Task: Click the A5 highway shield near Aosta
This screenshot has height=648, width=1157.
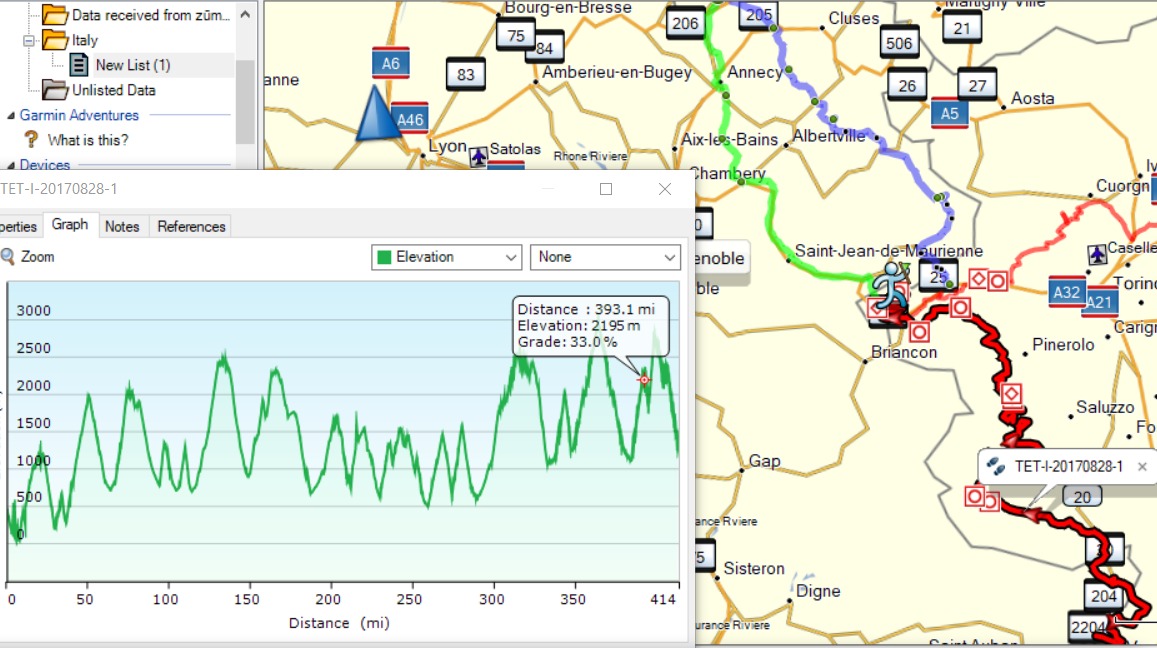Action: click(x=950, y=114)
